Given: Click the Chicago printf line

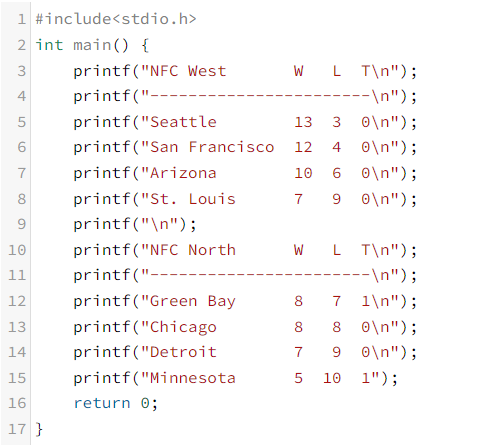Looking at the screenshot, I should click(245, 327).
